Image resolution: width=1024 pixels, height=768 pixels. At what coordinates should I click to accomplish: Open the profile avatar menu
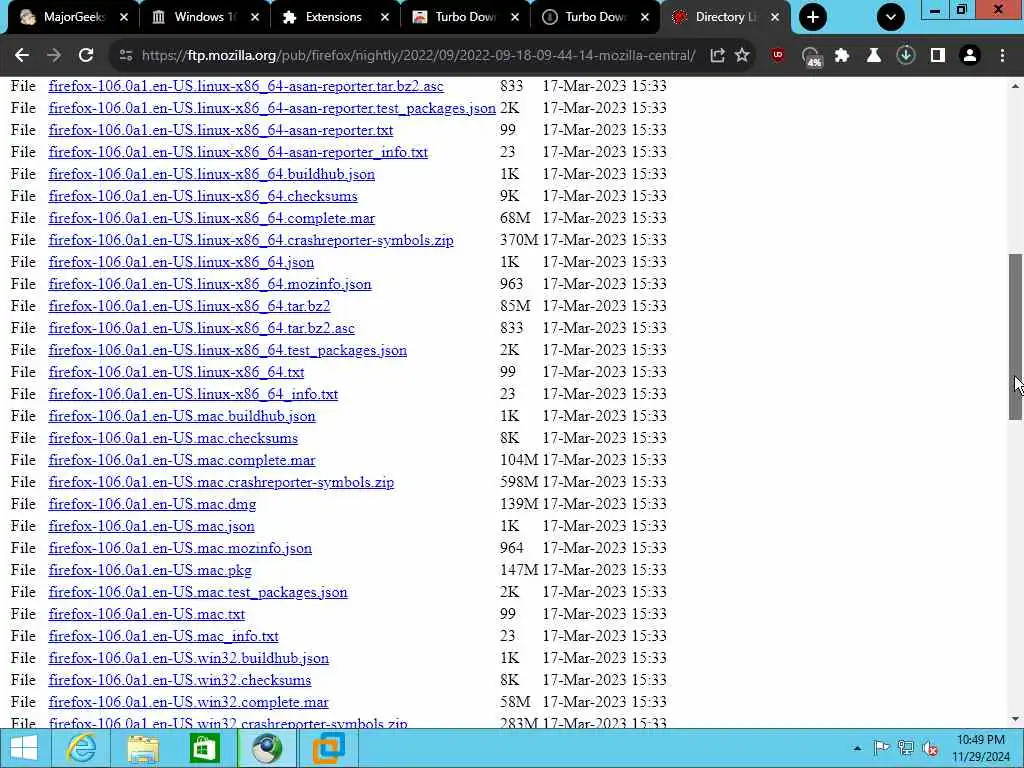point(970,56)
